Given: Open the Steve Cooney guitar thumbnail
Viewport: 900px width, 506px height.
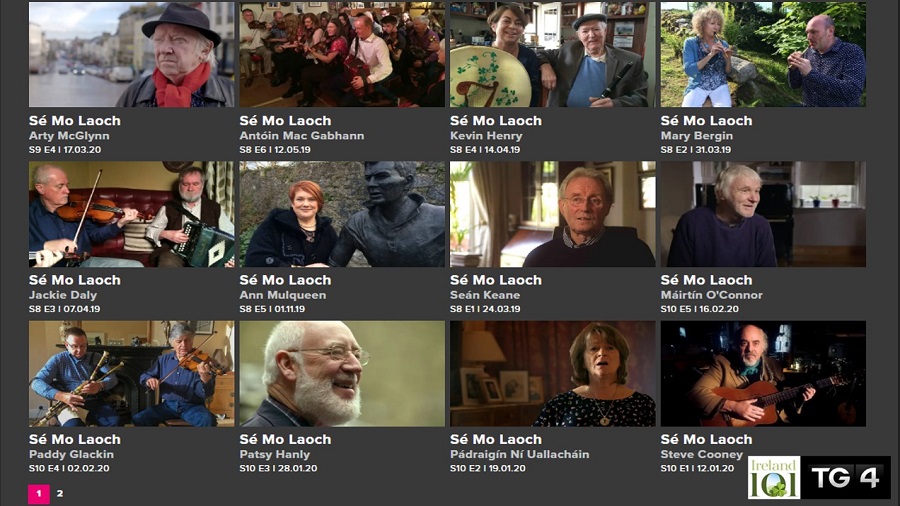Looking at the screenshot, I should click(763, 373).
